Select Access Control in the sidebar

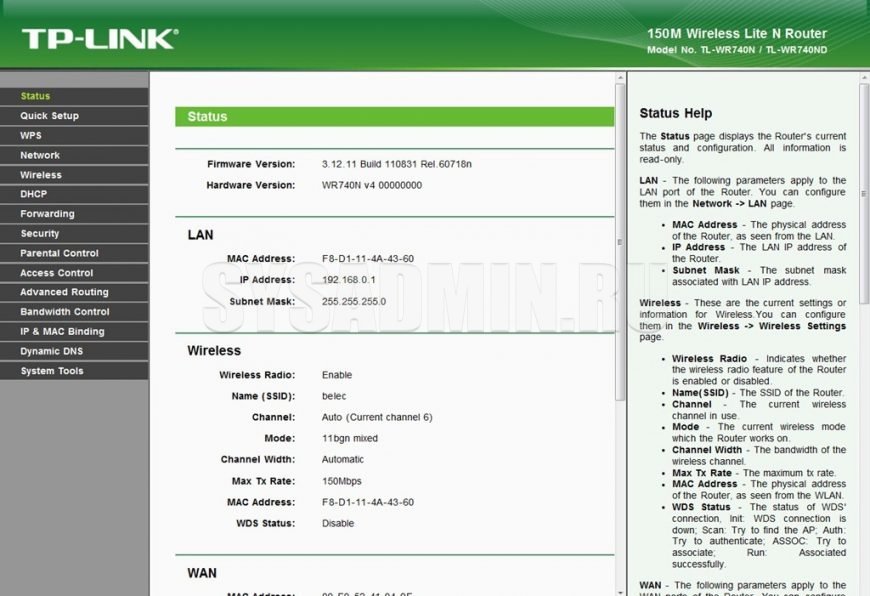[56, 273]
